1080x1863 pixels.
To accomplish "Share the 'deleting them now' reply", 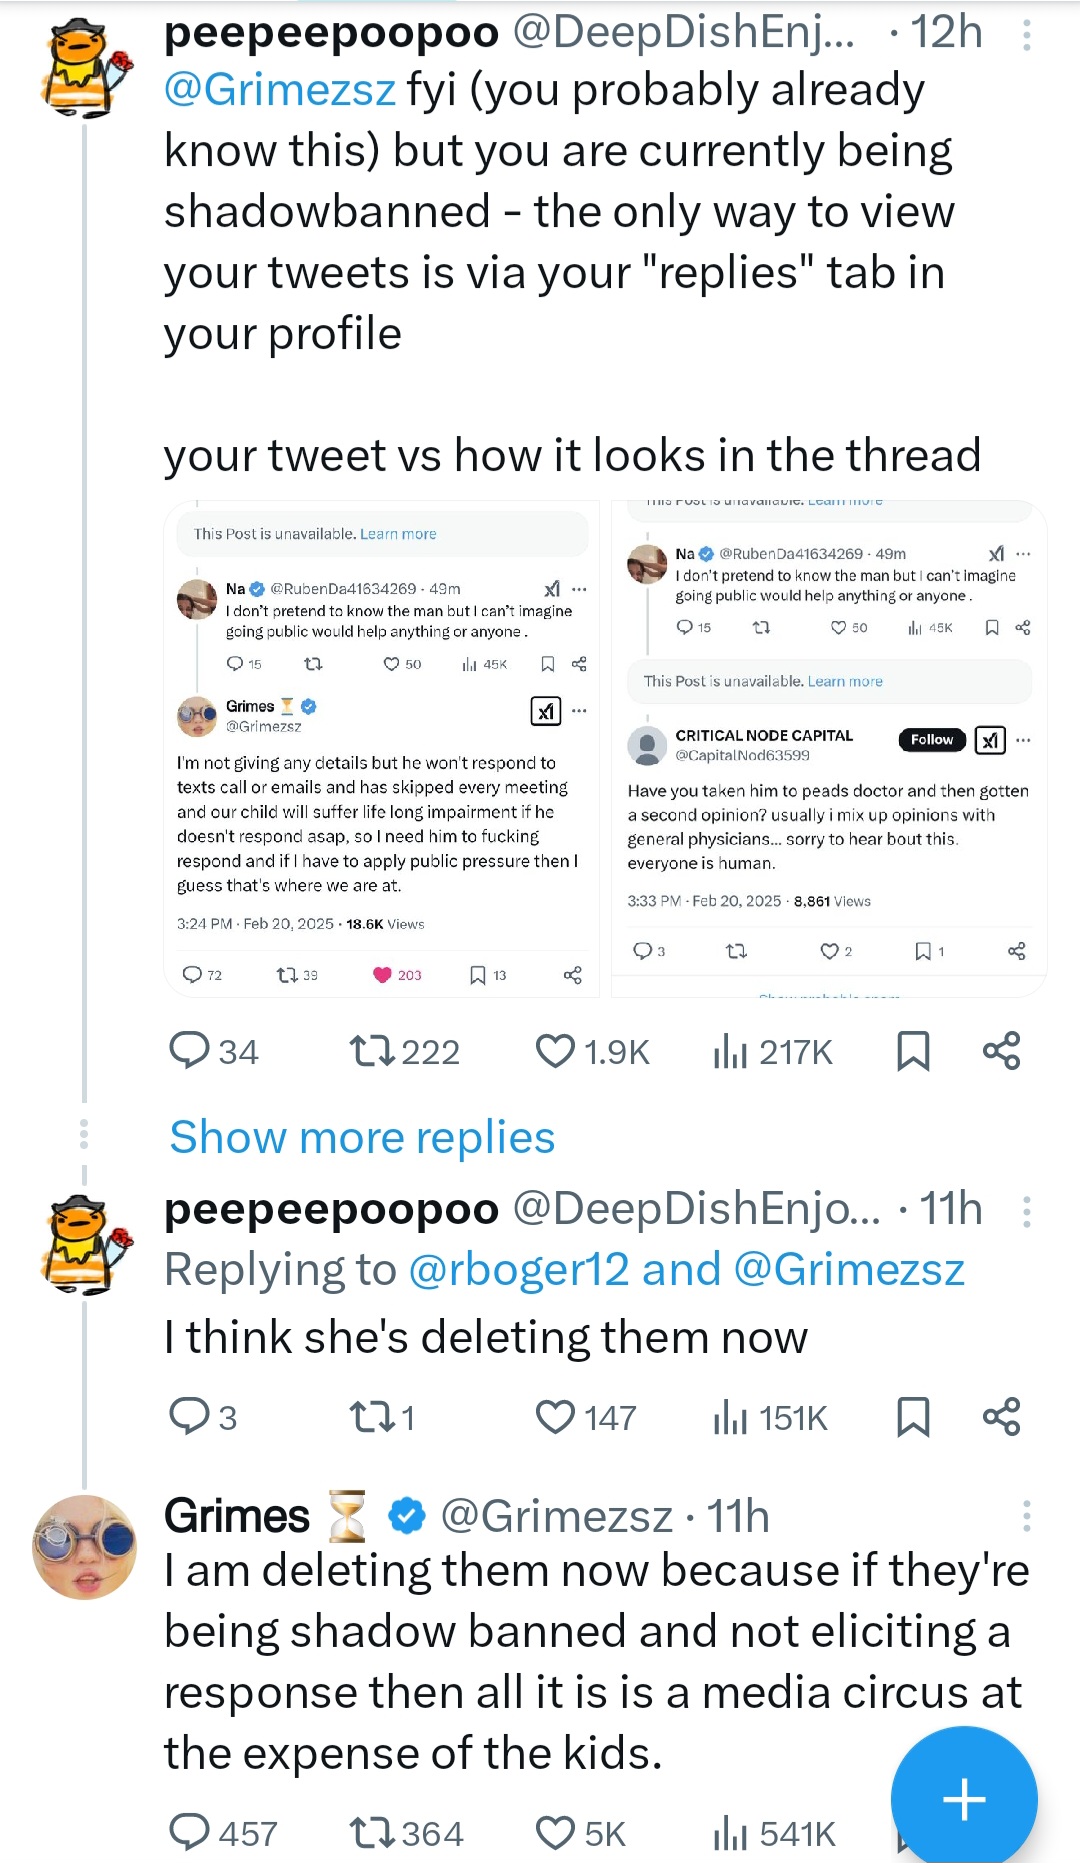I will [1001, 1417].
